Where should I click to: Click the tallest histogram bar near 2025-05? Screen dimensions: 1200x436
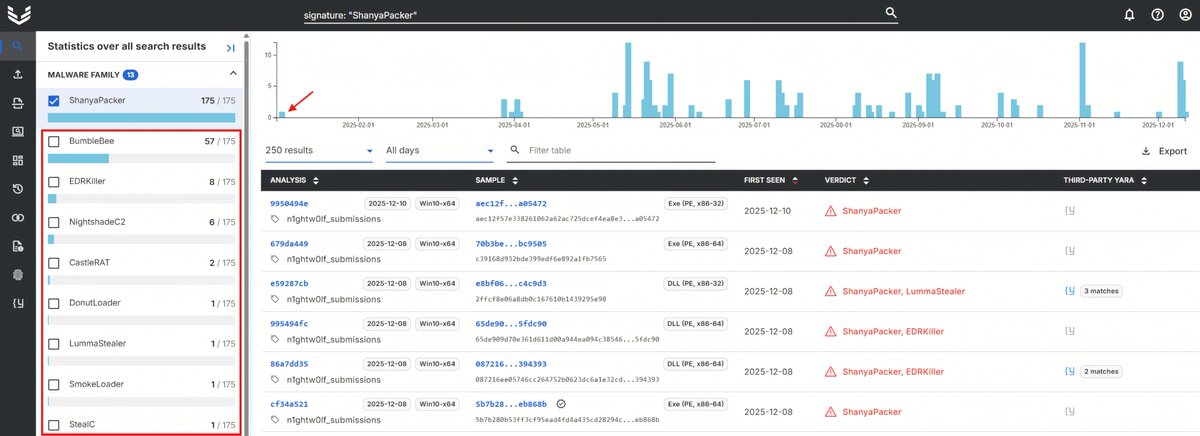pyautogui.click(x=627, y=80)
